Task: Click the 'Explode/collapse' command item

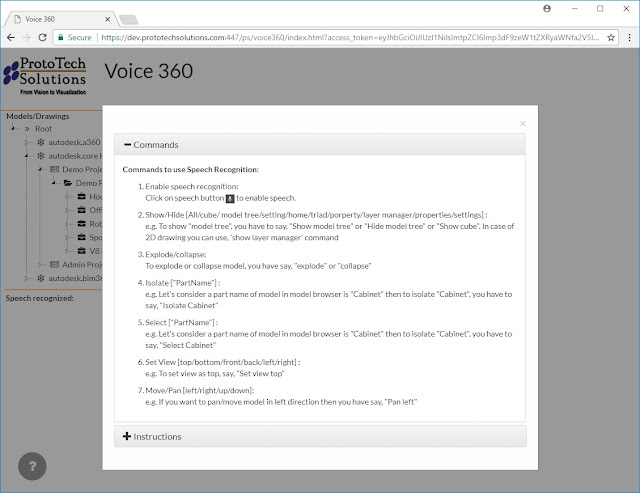Action: [x=176, y=254]
